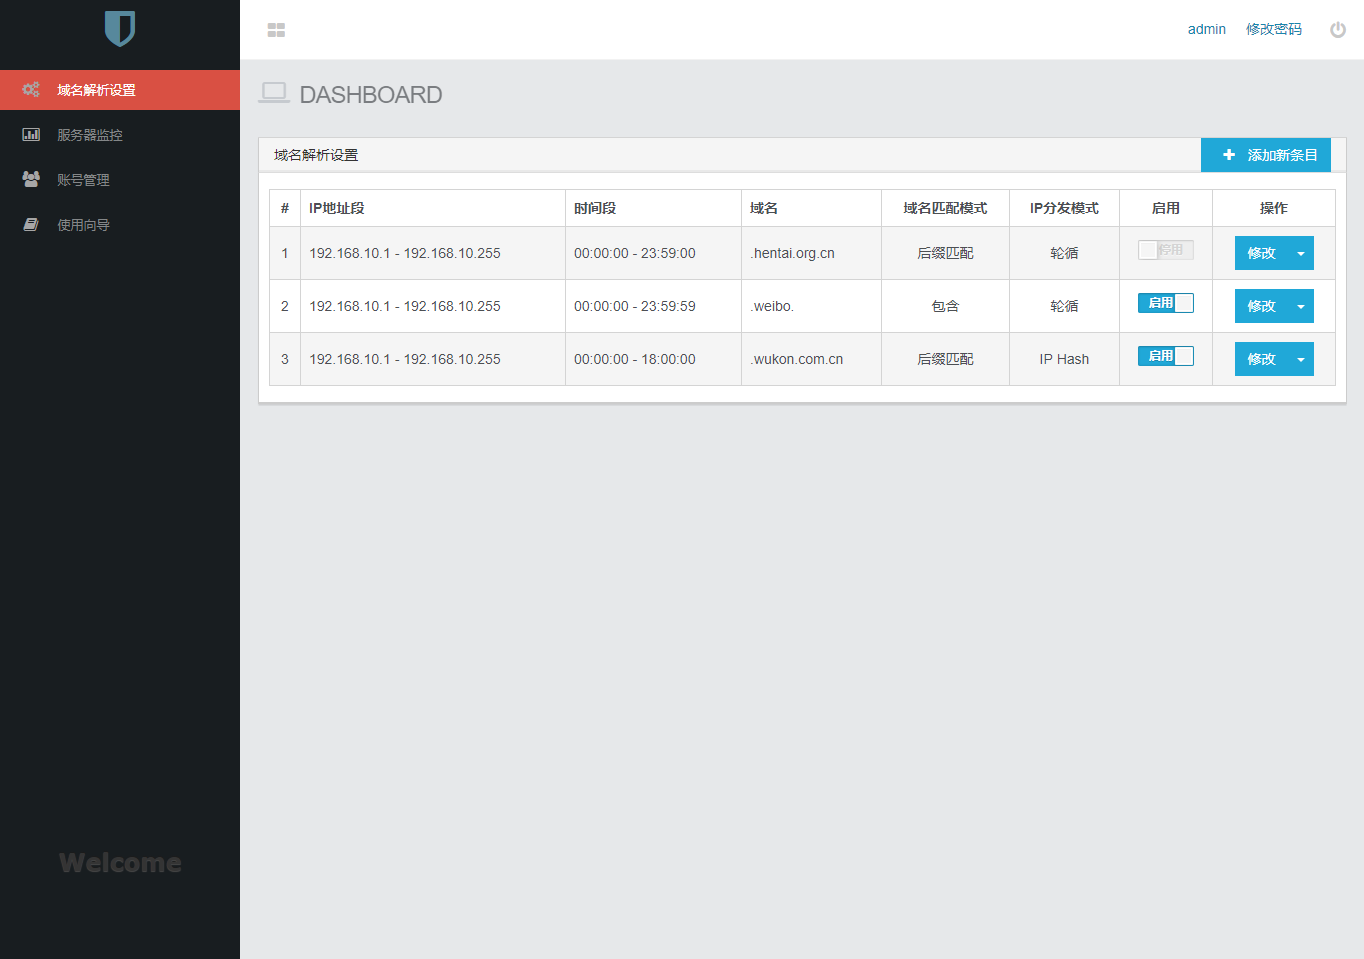Click the 域名匹配模式 column header
The width and height of the screenshot is (1364, 959).
point(945,208)
